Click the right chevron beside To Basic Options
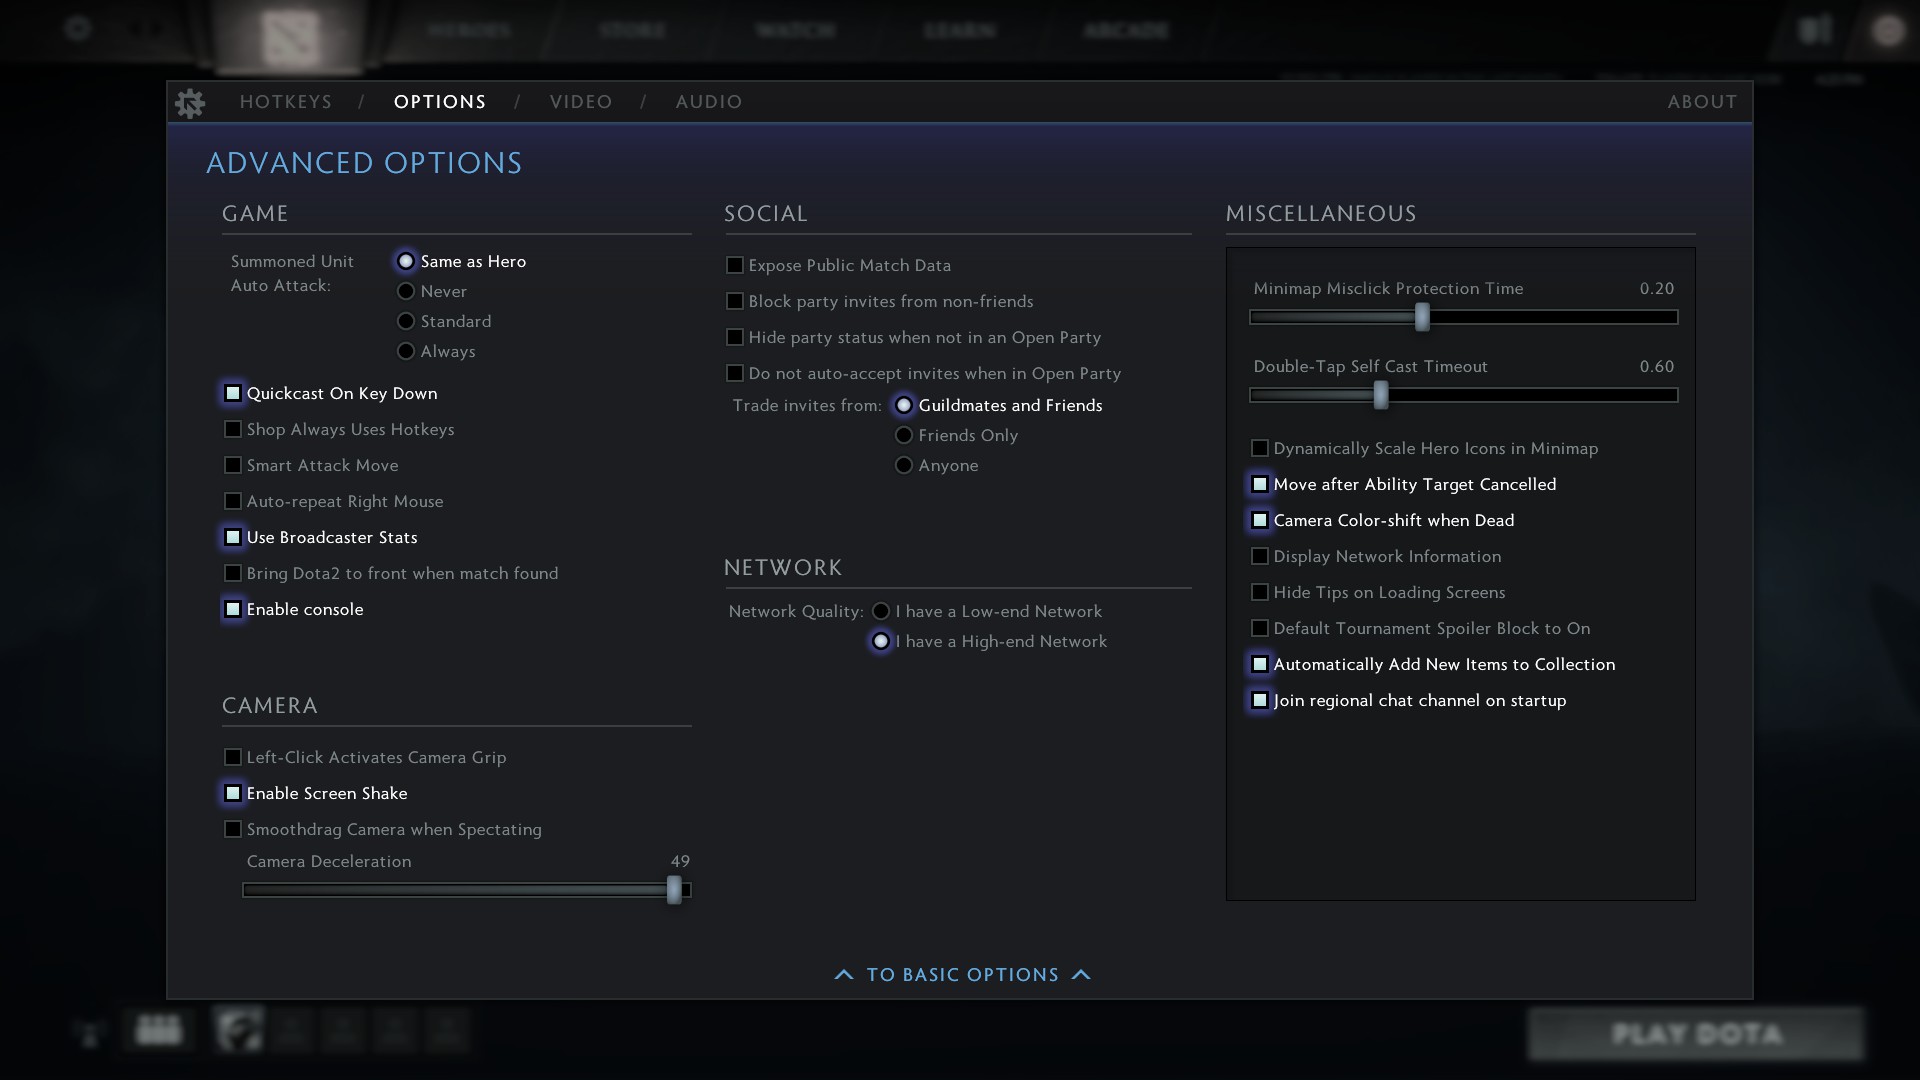1920x1080 pixels. point(1081,975)
